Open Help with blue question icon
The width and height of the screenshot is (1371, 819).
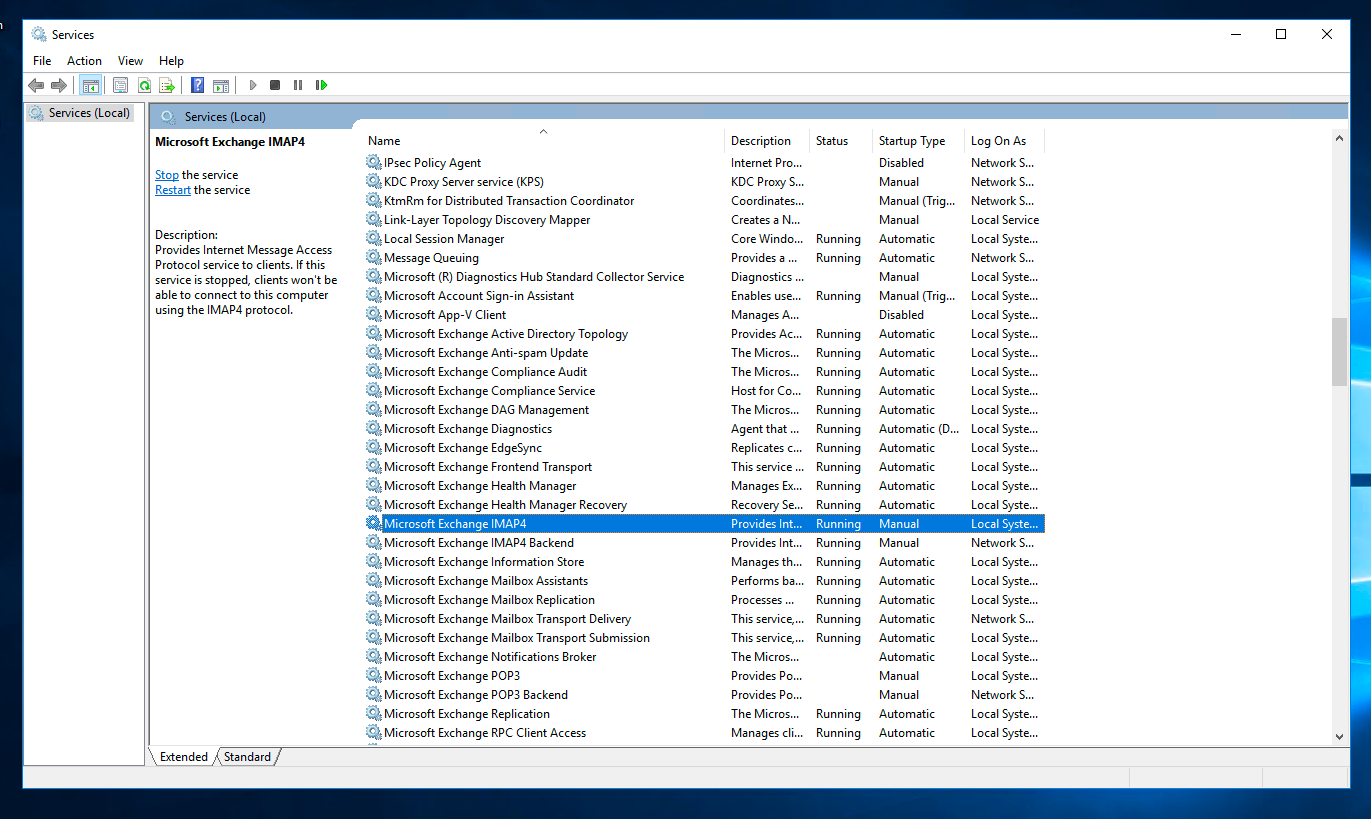point(198,85)
